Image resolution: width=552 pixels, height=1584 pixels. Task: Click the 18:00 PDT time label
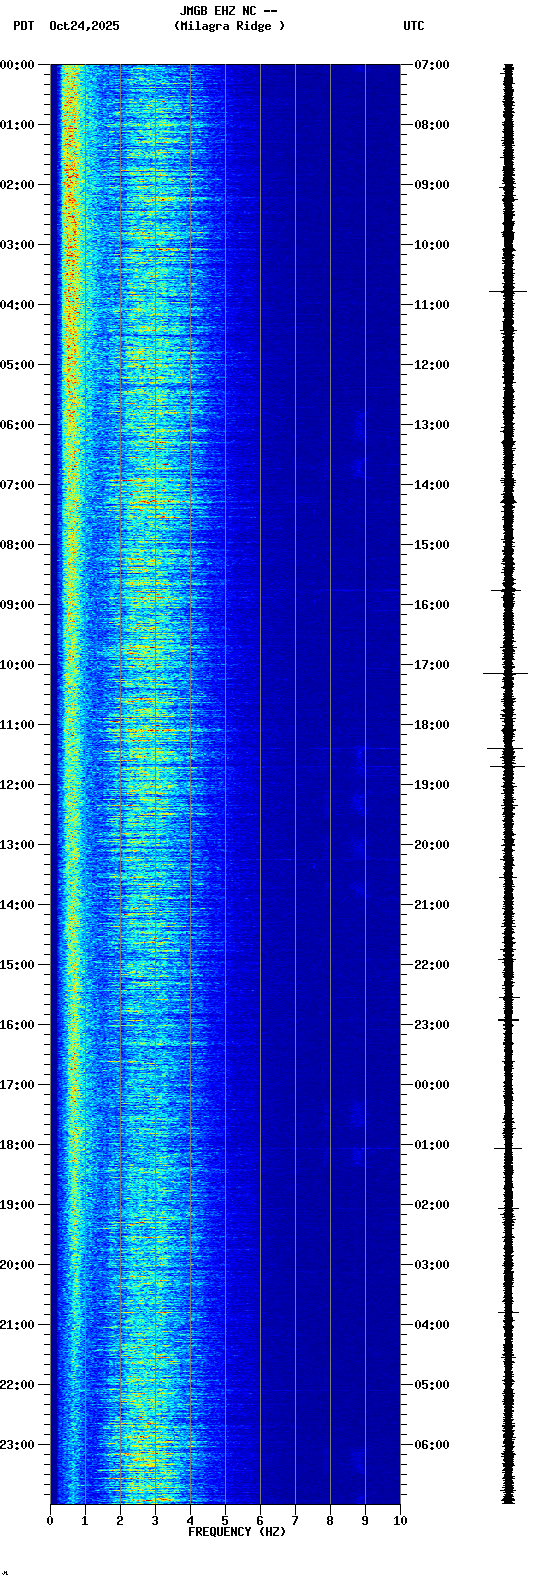click(17, 1145)
